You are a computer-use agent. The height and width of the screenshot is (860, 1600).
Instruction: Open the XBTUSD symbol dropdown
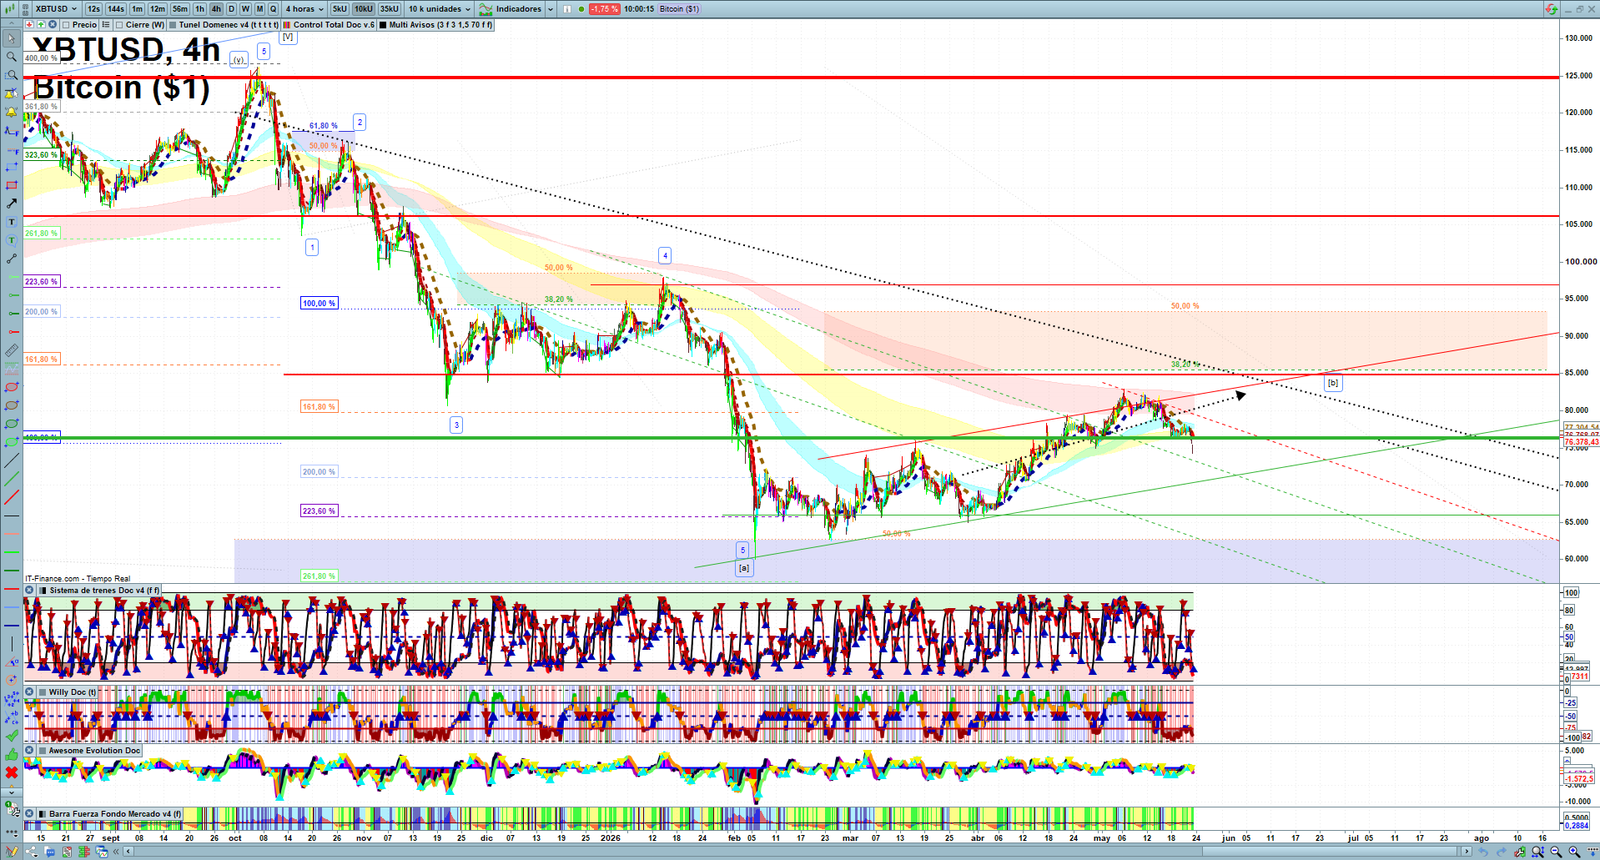[x=54, y=9]
